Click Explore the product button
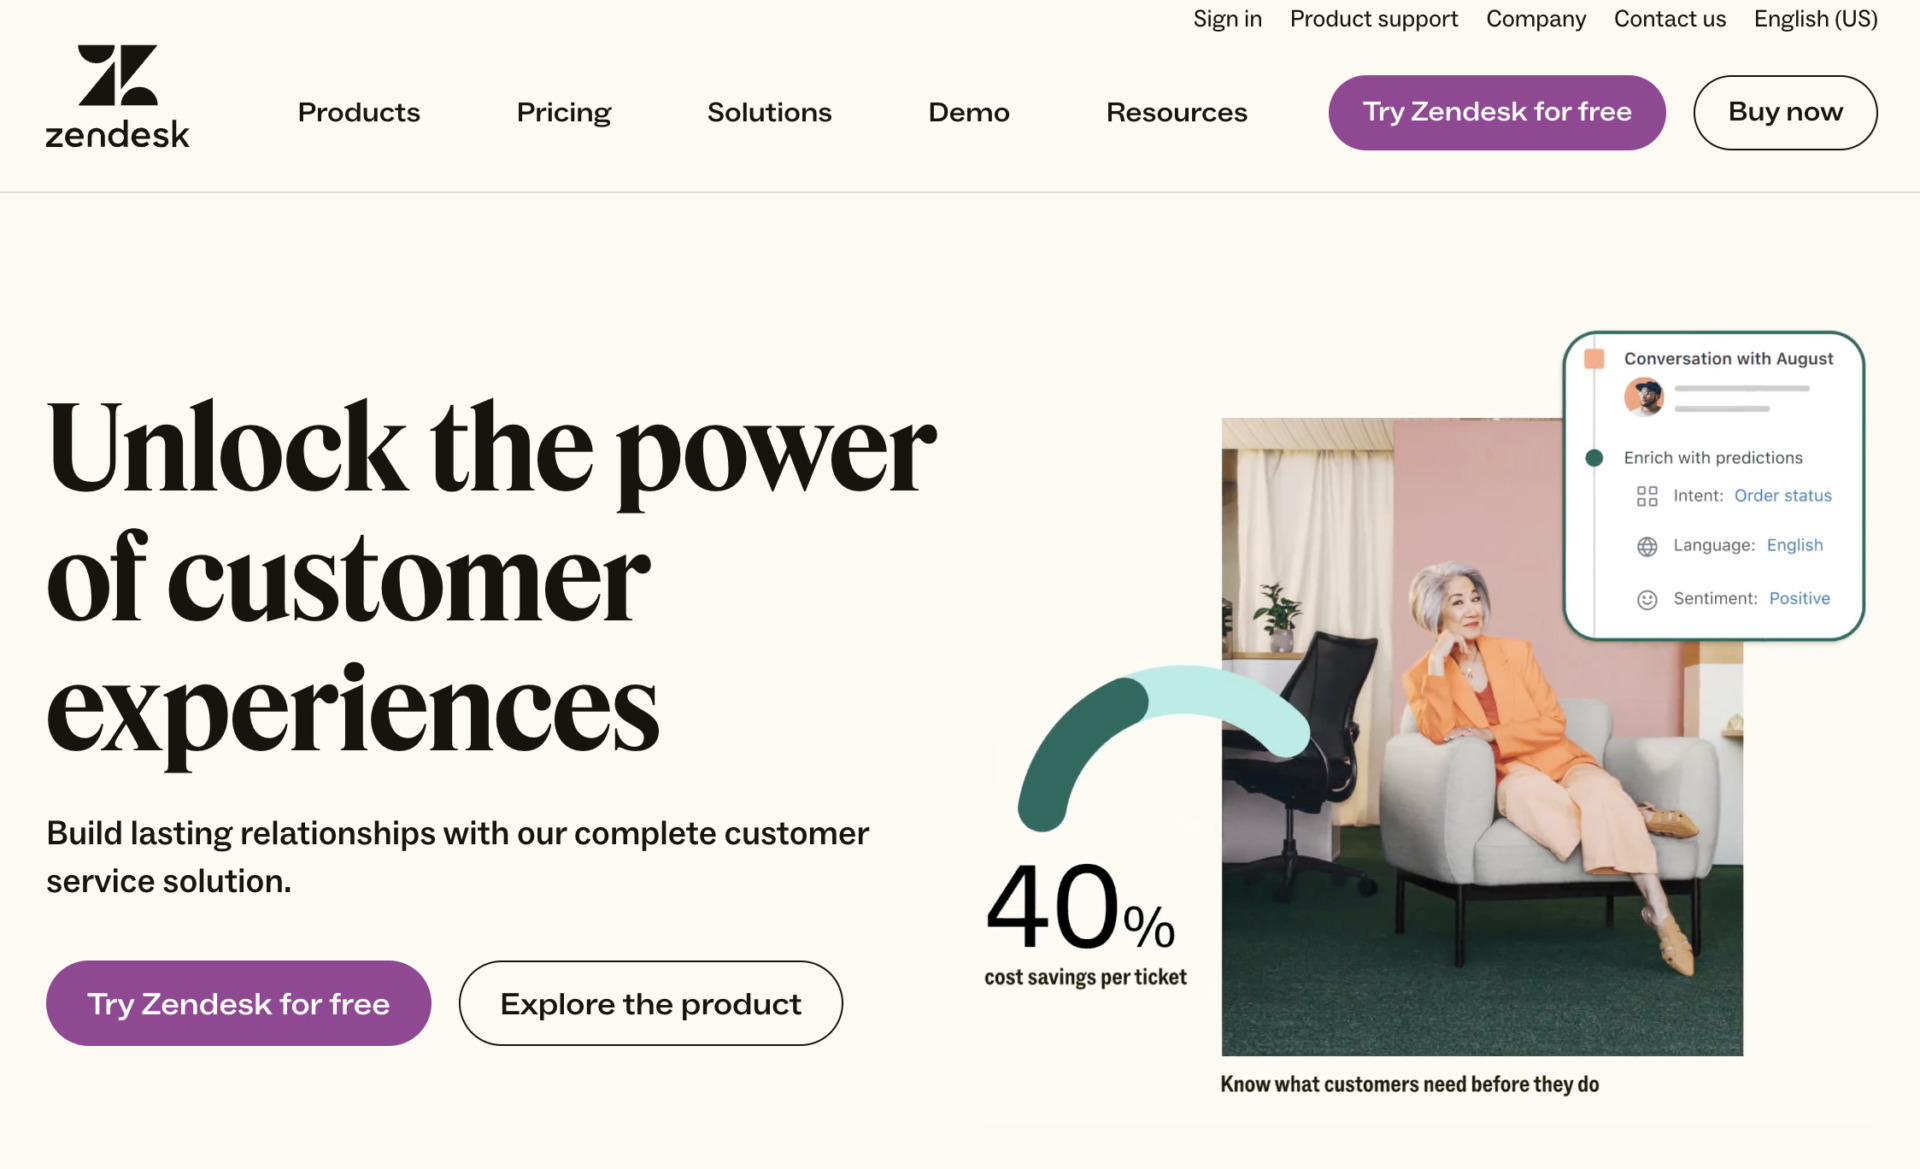This screenshot has width=1920, height=1169. point(650,1003)
